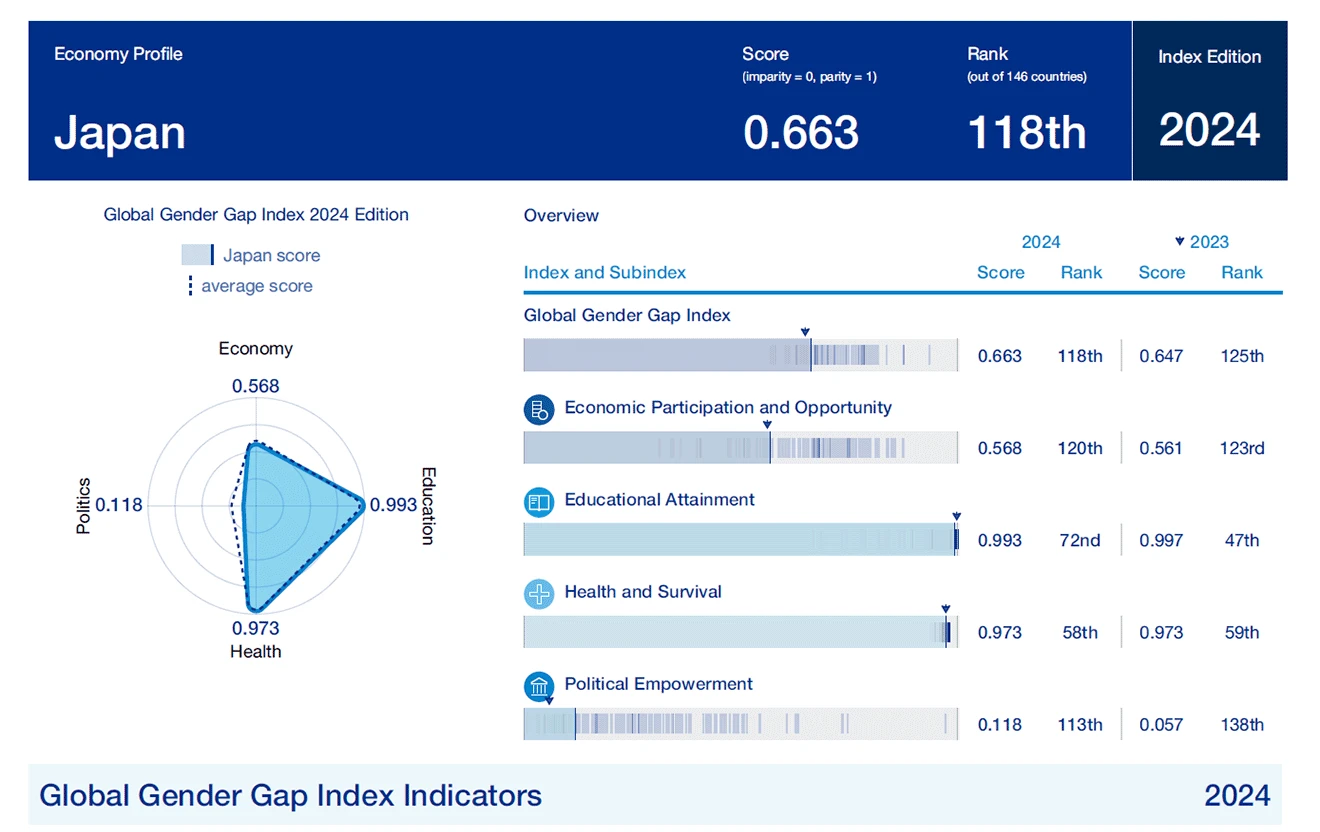
Task: Click the Political Empowerment subindex label
Action: point(658,684)
